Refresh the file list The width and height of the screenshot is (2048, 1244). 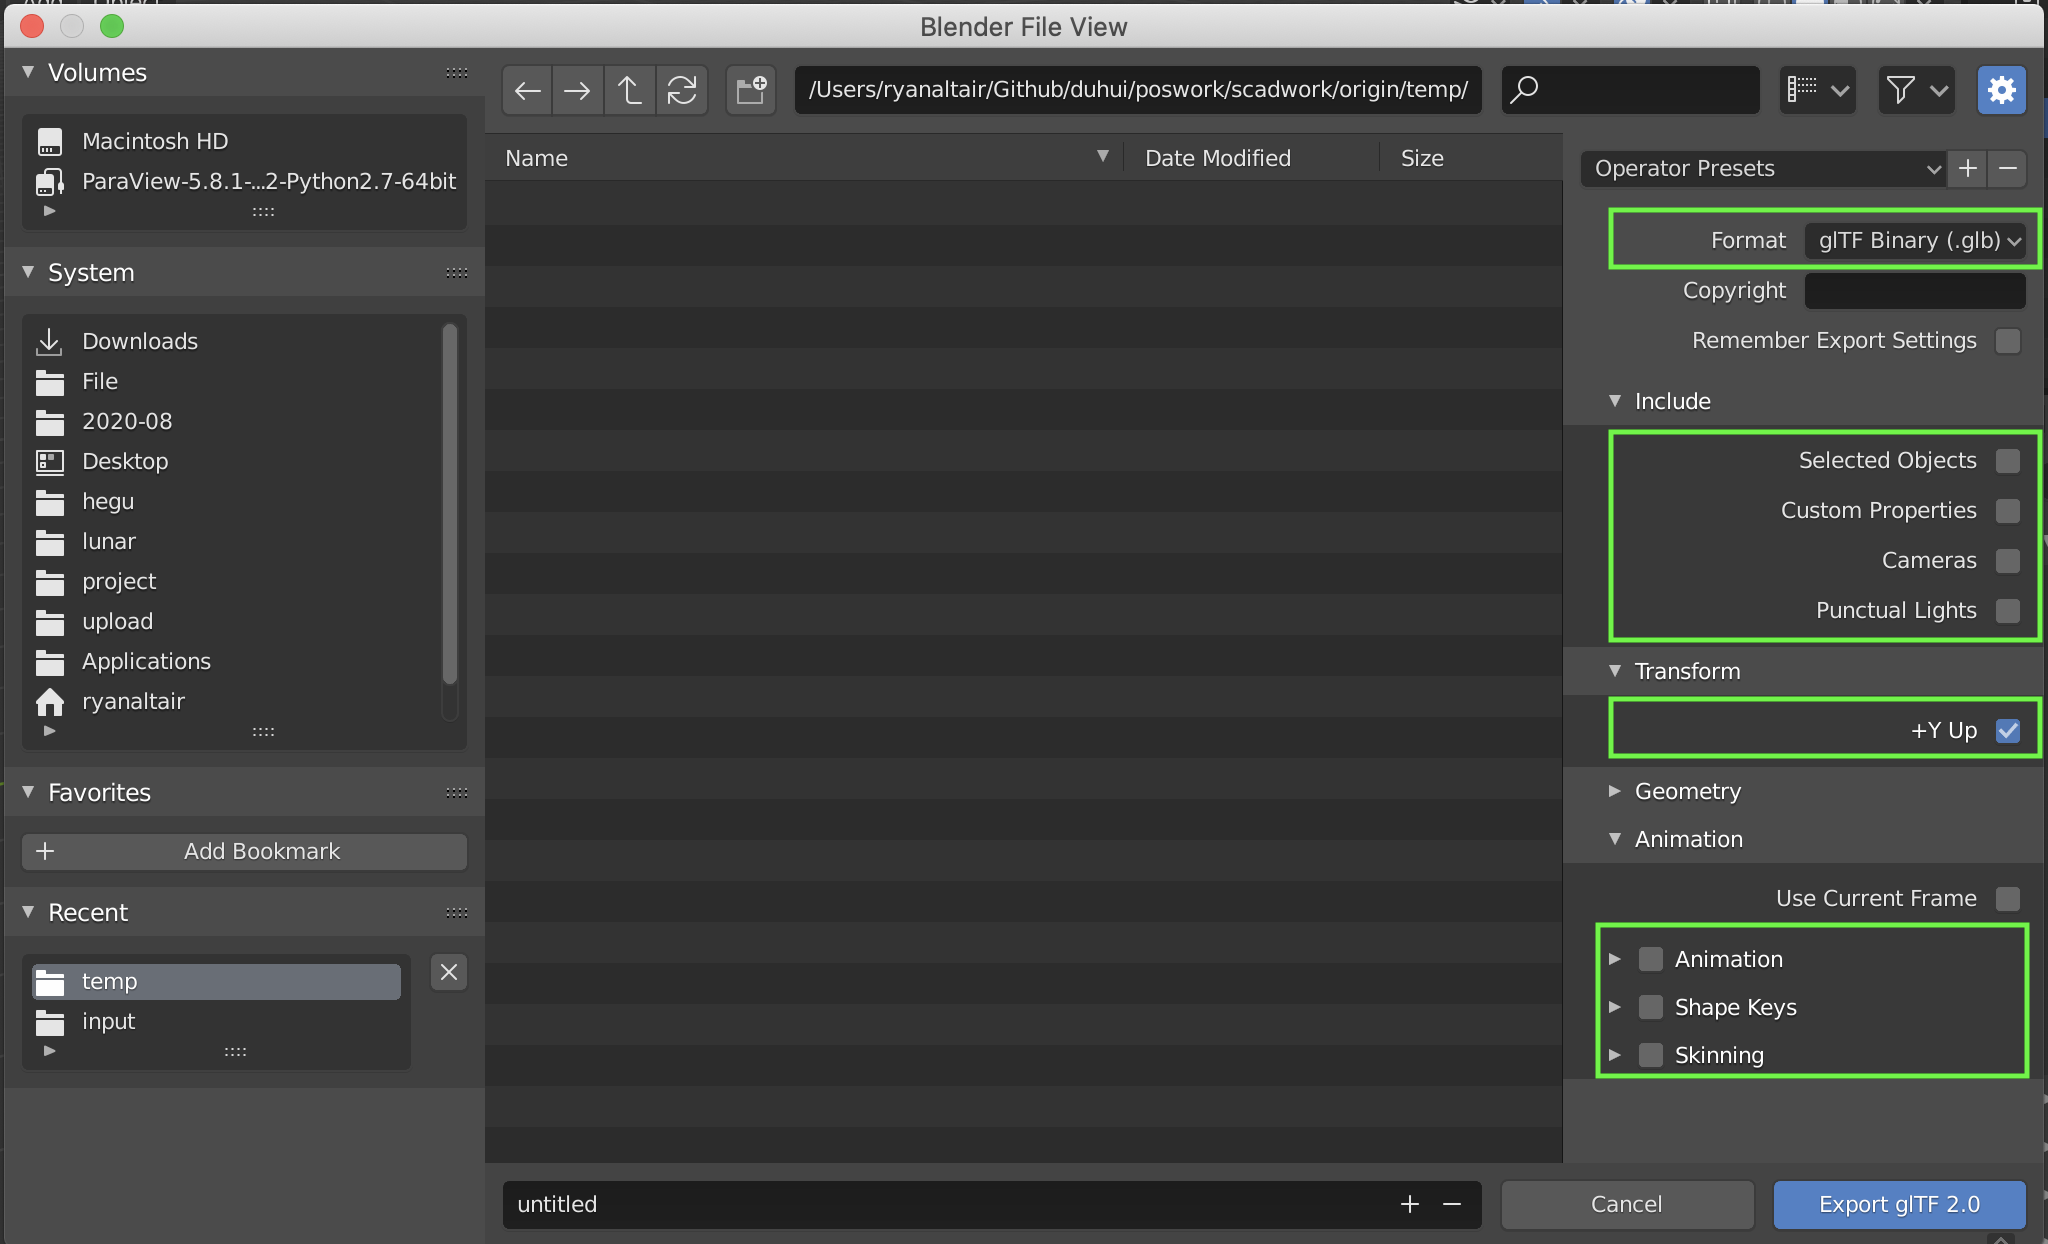click(682, 91)
